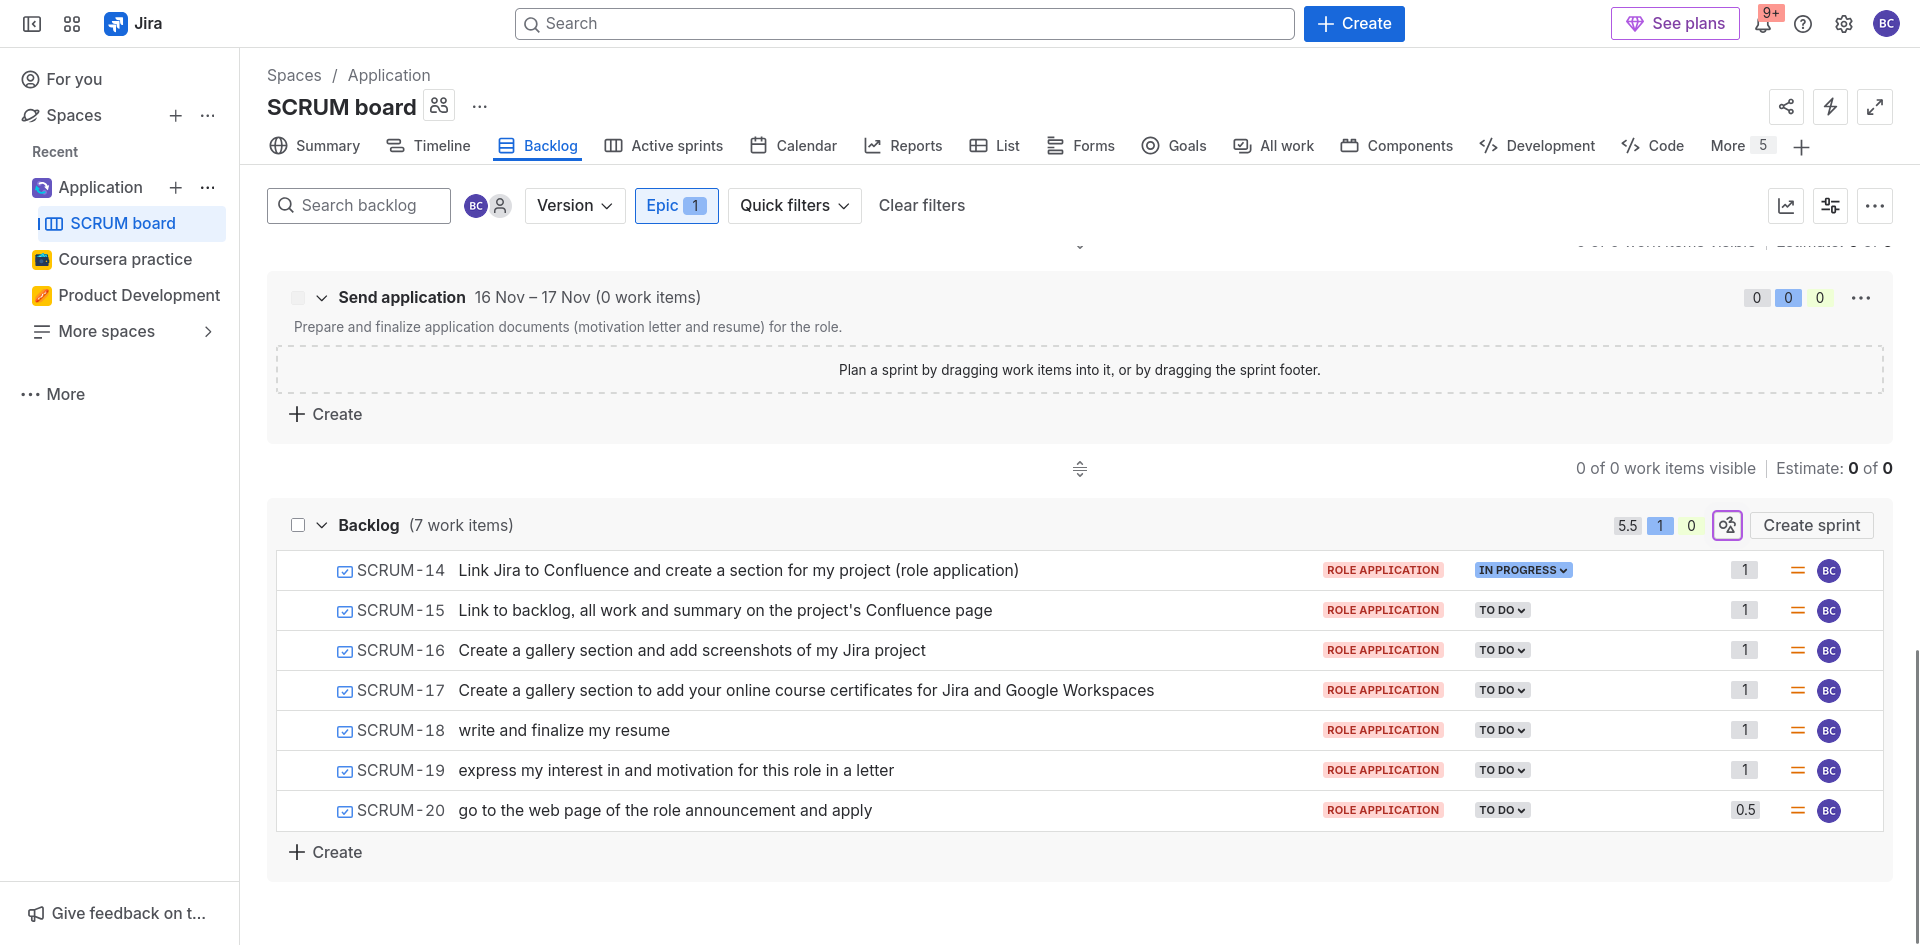The image size is (1920, 945).
Task: Open the Version dropdown
Action: (x=575, y=206)
